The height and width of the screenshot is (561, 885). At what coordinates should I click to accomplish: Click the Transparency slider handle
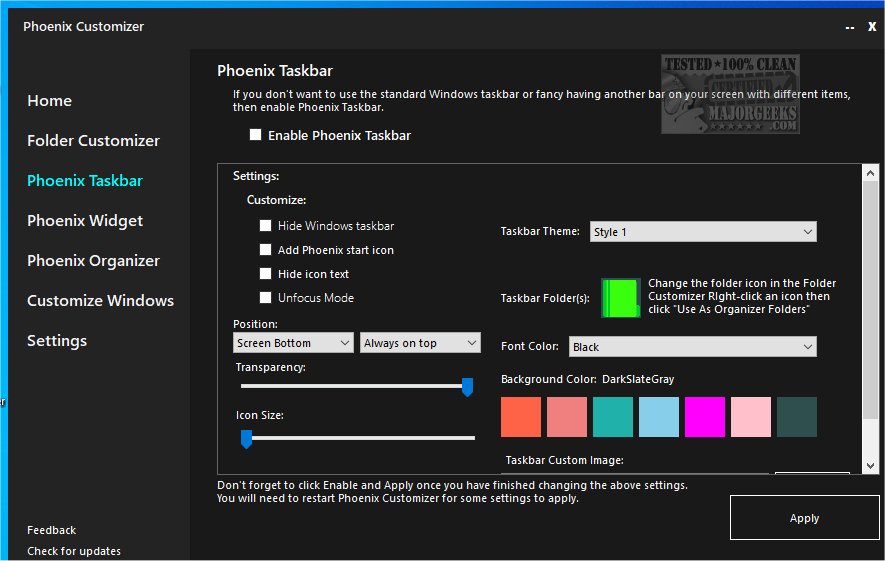pyautogui.click(x=467, y=387)
